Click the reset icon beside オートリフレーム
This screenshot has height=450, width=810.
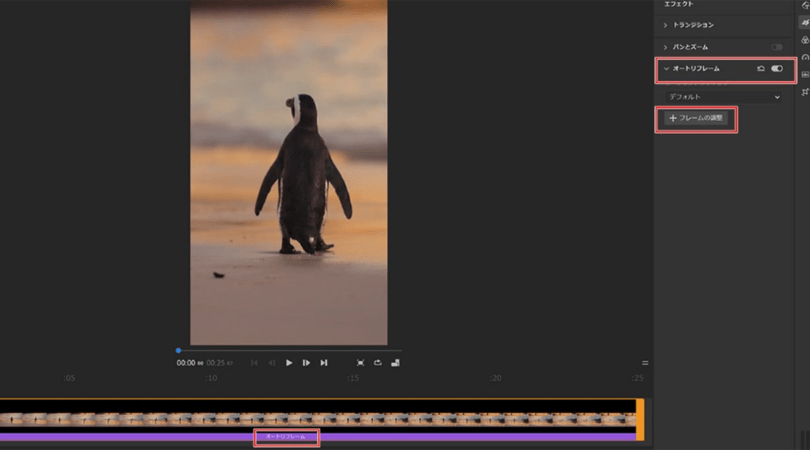(761, 69)
